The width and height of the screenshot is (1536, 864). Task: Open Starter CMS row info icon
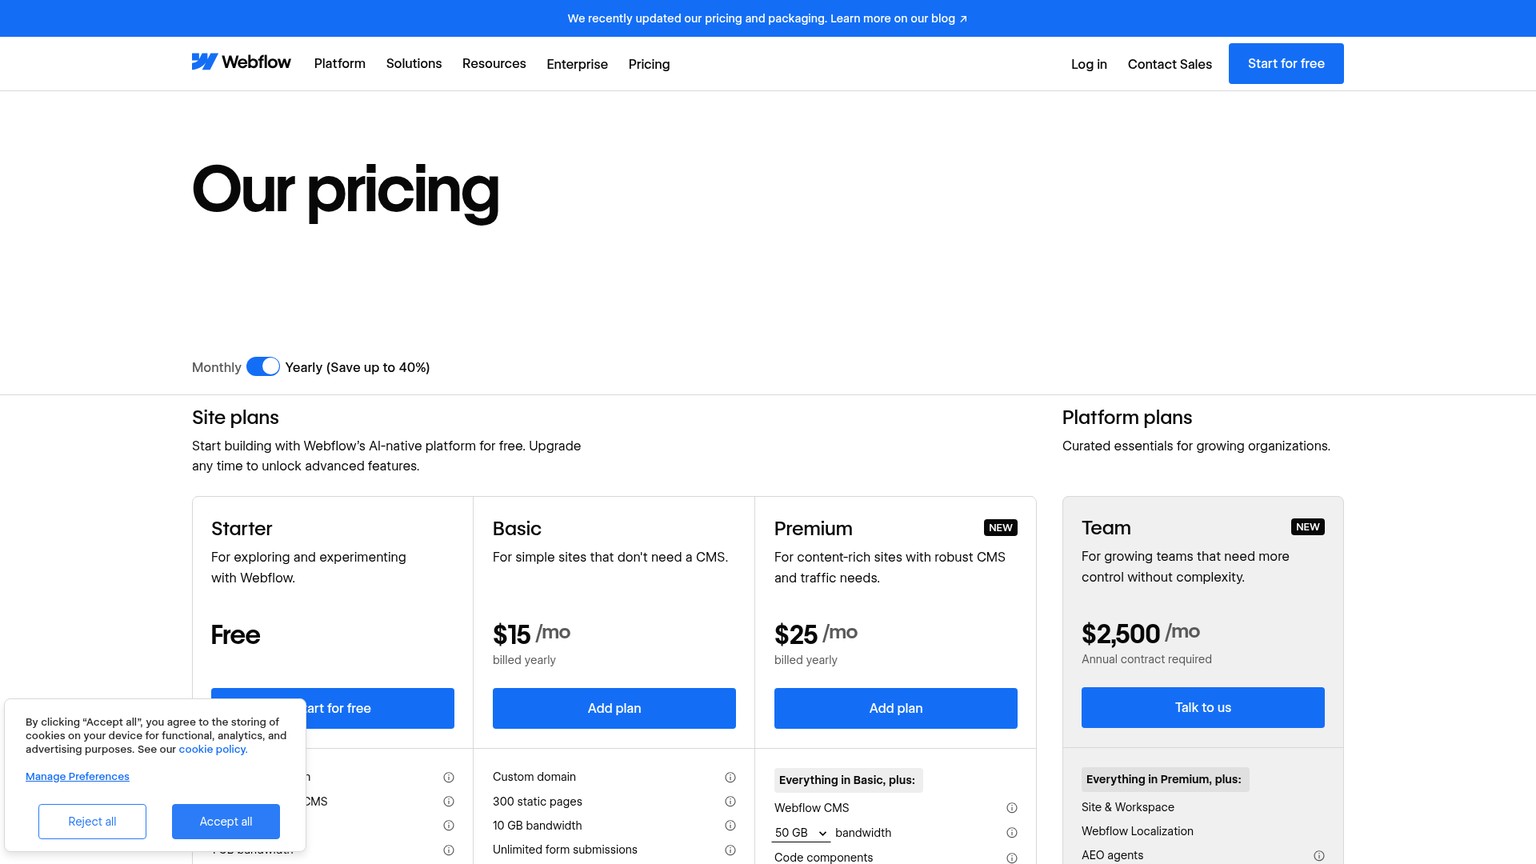(x=449, y=801)
